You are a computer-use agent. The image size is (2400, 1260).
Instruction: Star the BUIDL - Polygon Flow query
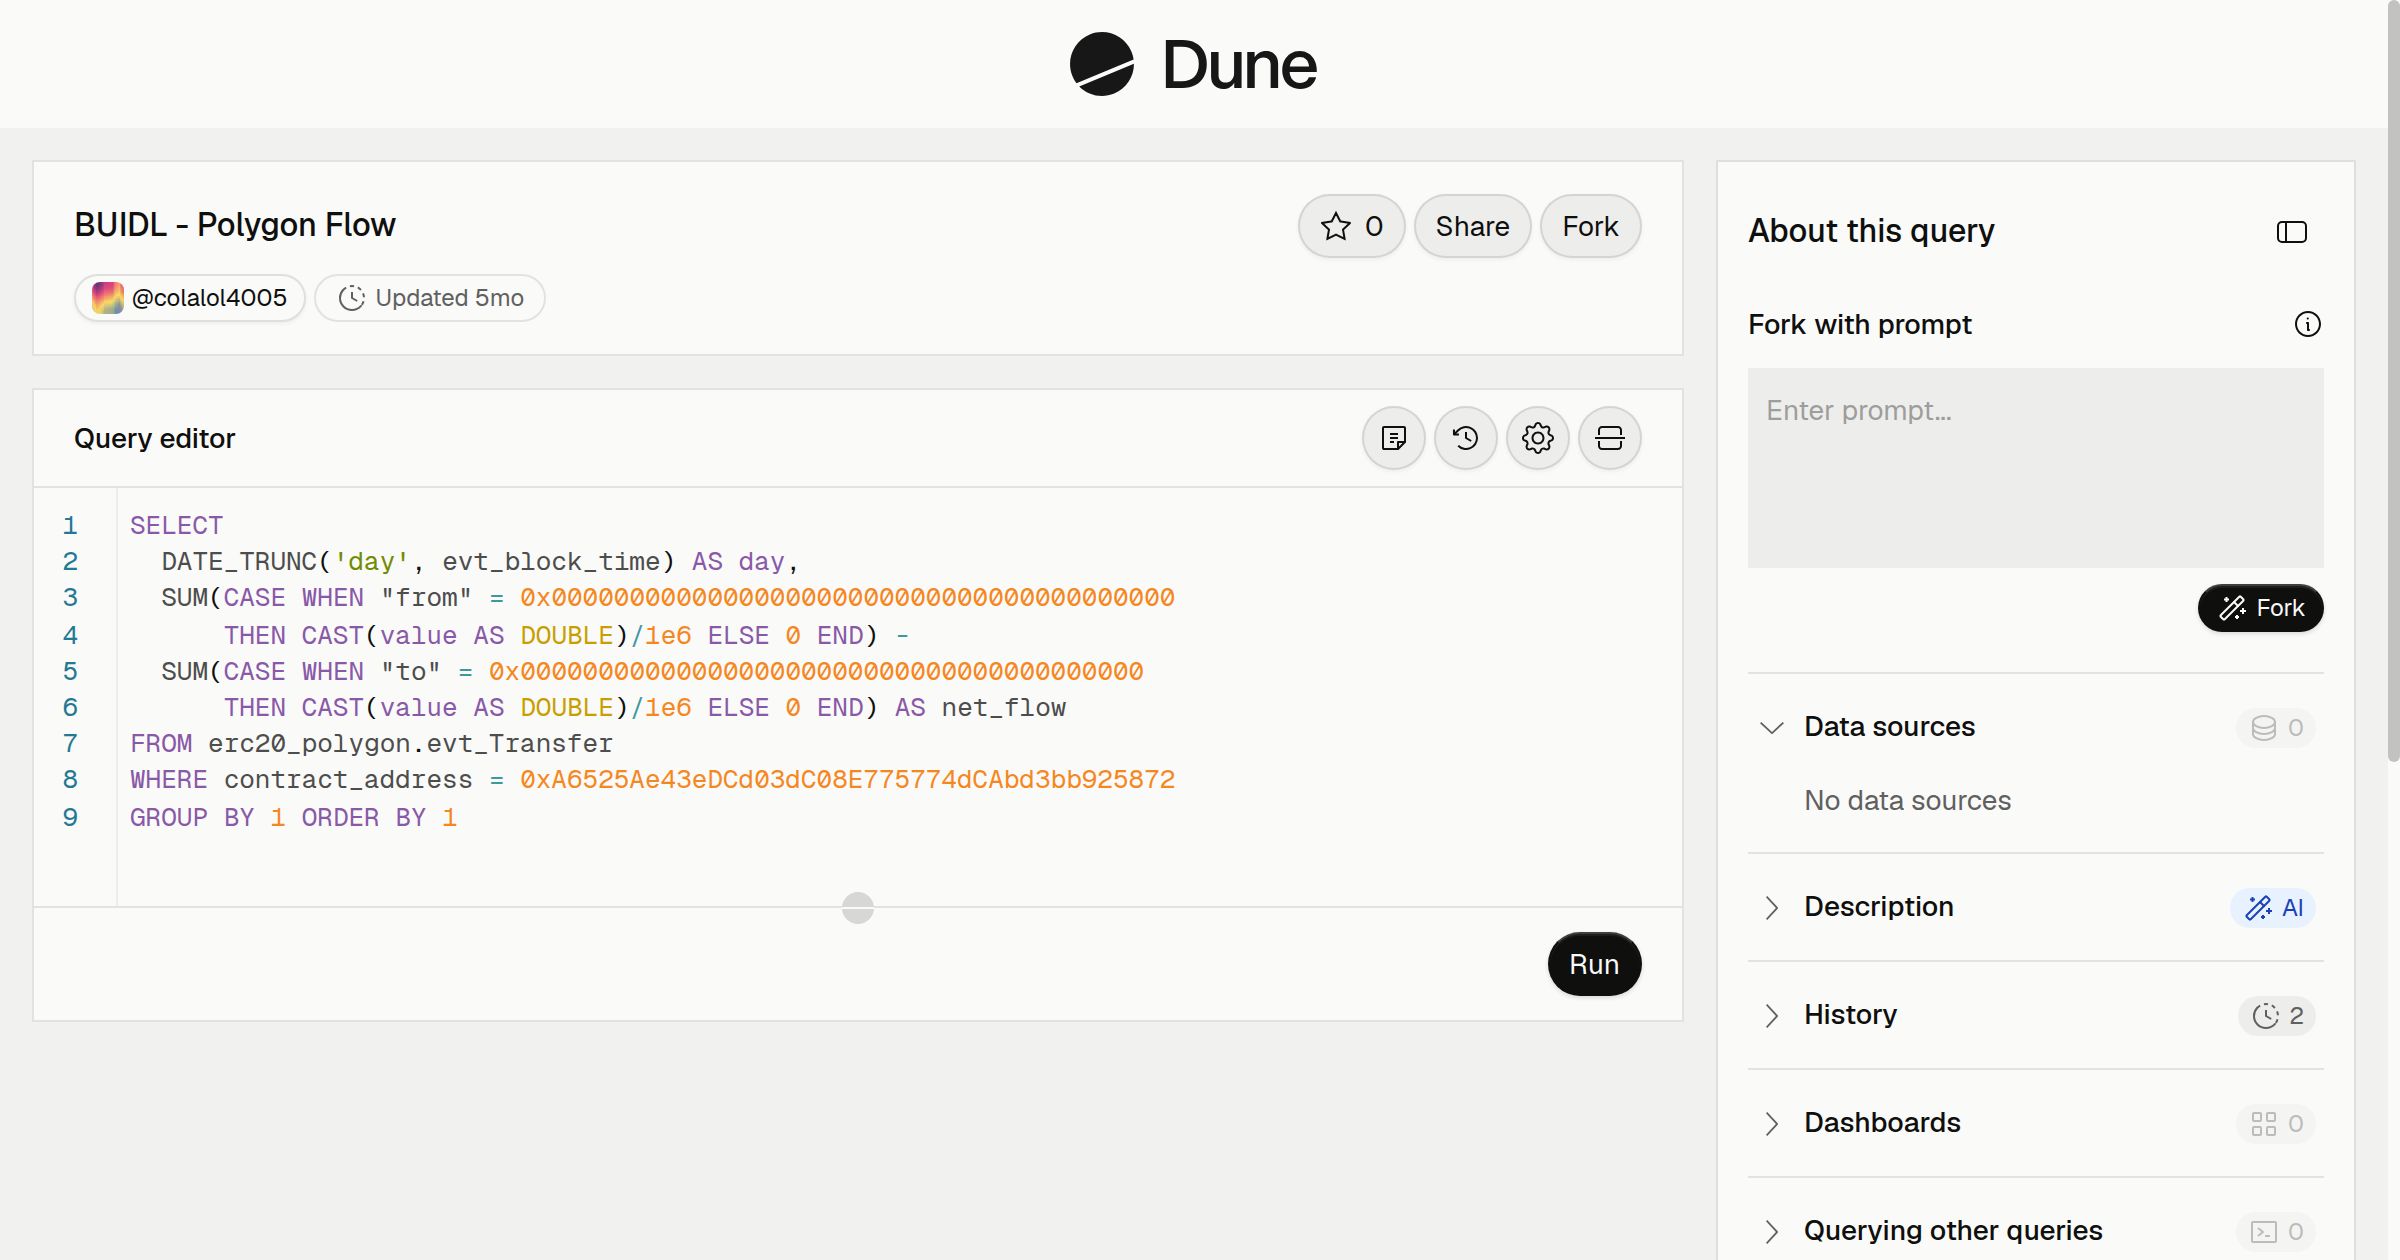[x=1351, y=226]
